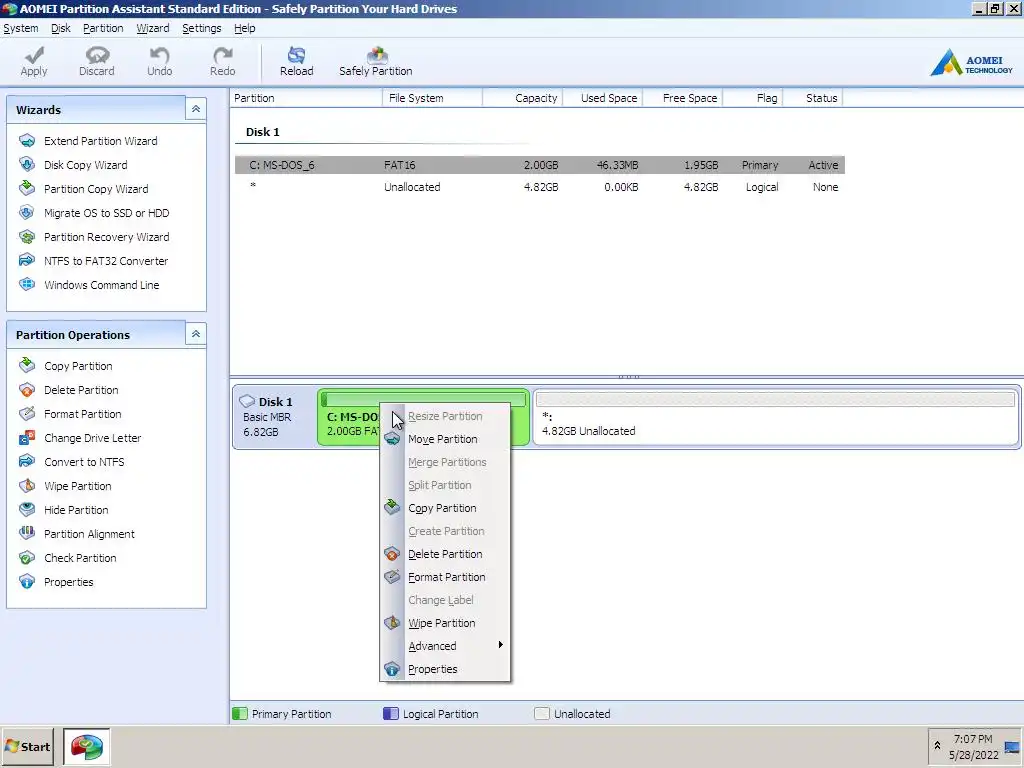
Task: Choose Copy Partition in context menu
Action: click(x=445, y=508)
